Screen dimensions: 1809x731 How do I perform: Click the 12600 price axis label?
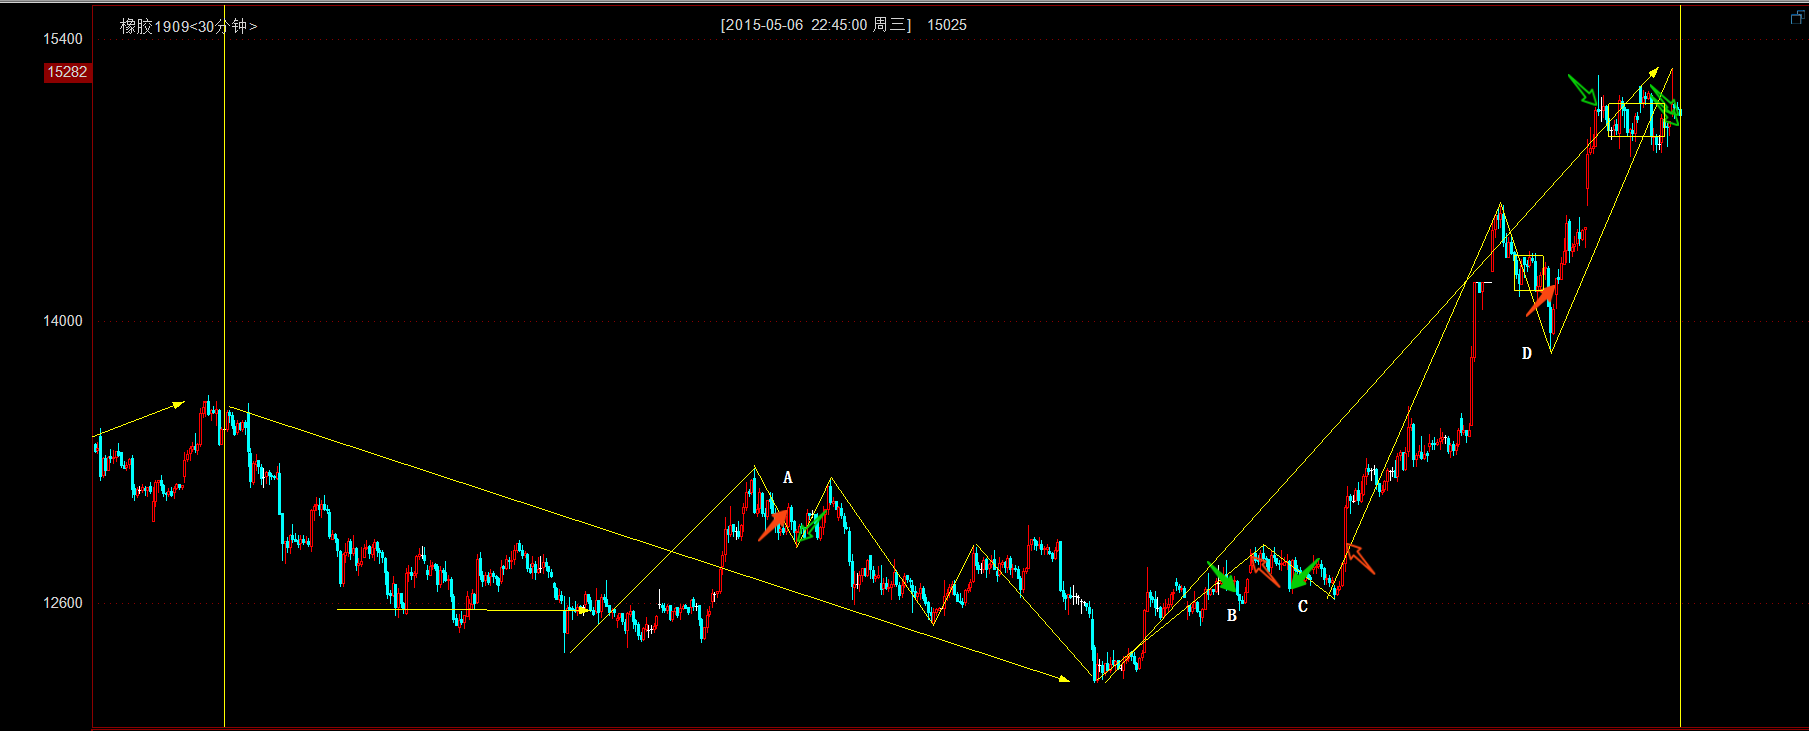coord(63,603)
